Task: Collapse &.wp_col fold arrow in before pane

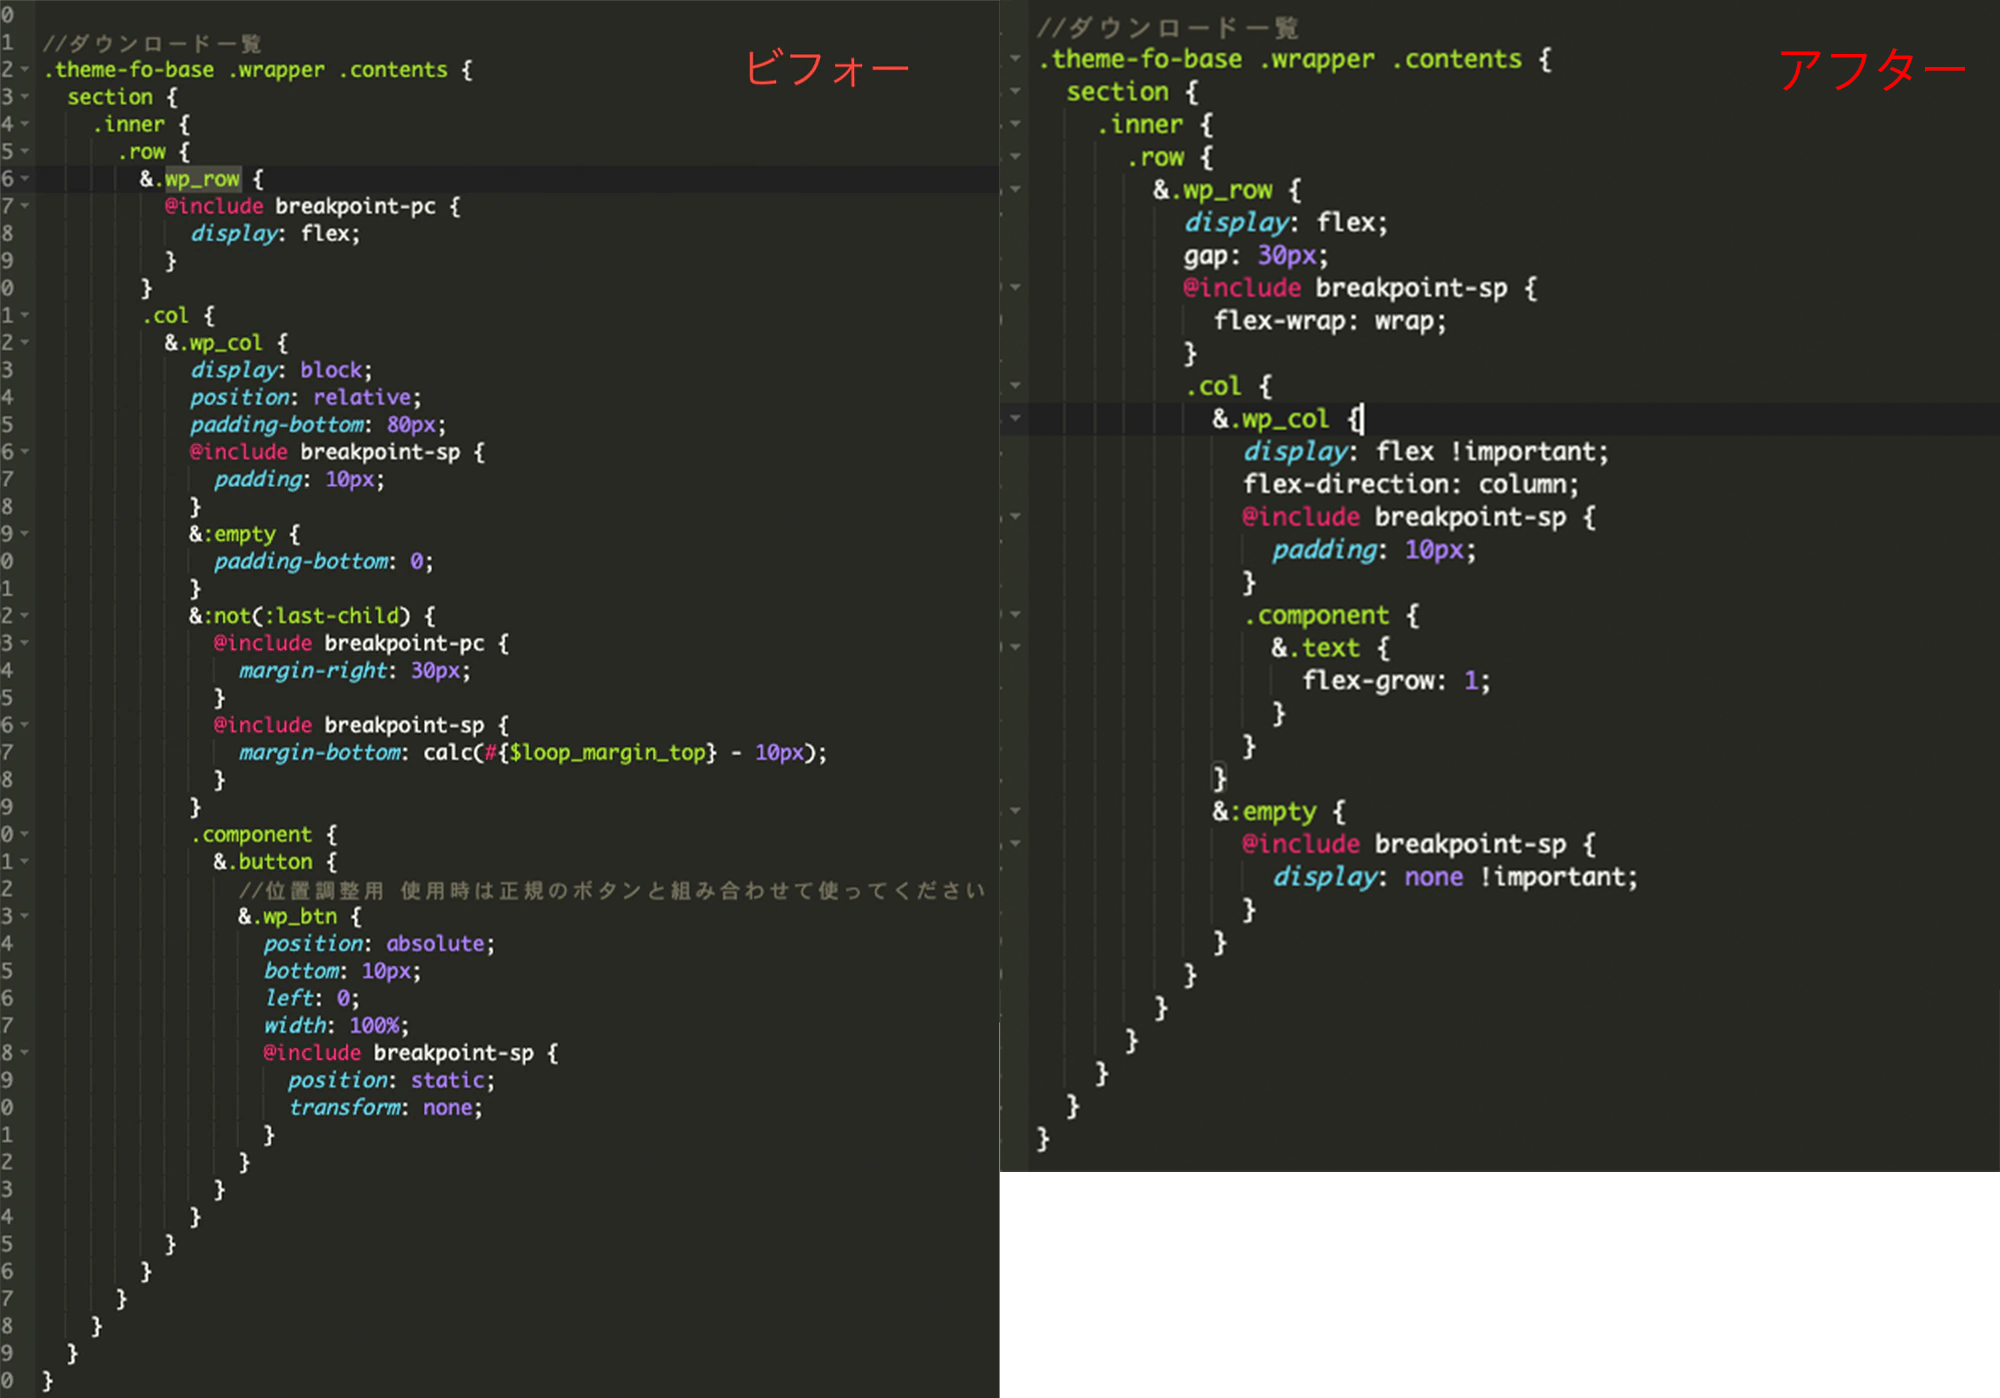Action: tap(24, 343)
